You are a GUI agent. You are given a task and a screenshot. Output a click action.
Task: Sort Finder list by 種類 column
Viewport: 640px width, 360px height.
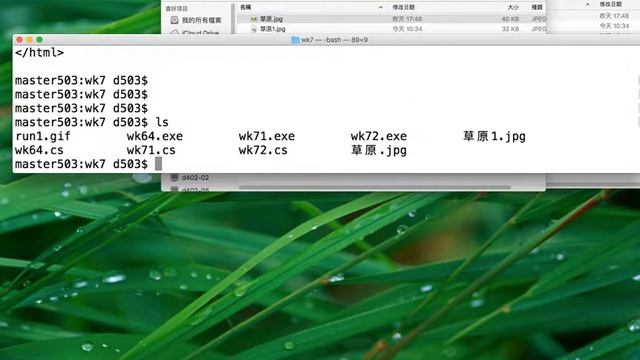[x=537, y=7]
